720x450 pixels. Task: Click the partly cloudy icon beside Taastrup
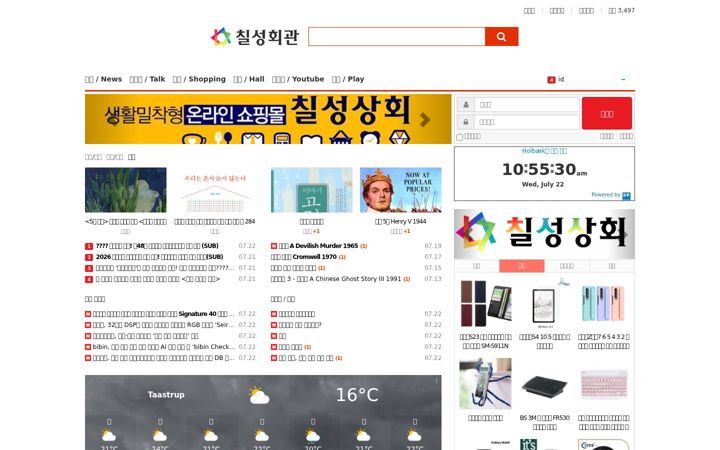(x=259, y=395)
